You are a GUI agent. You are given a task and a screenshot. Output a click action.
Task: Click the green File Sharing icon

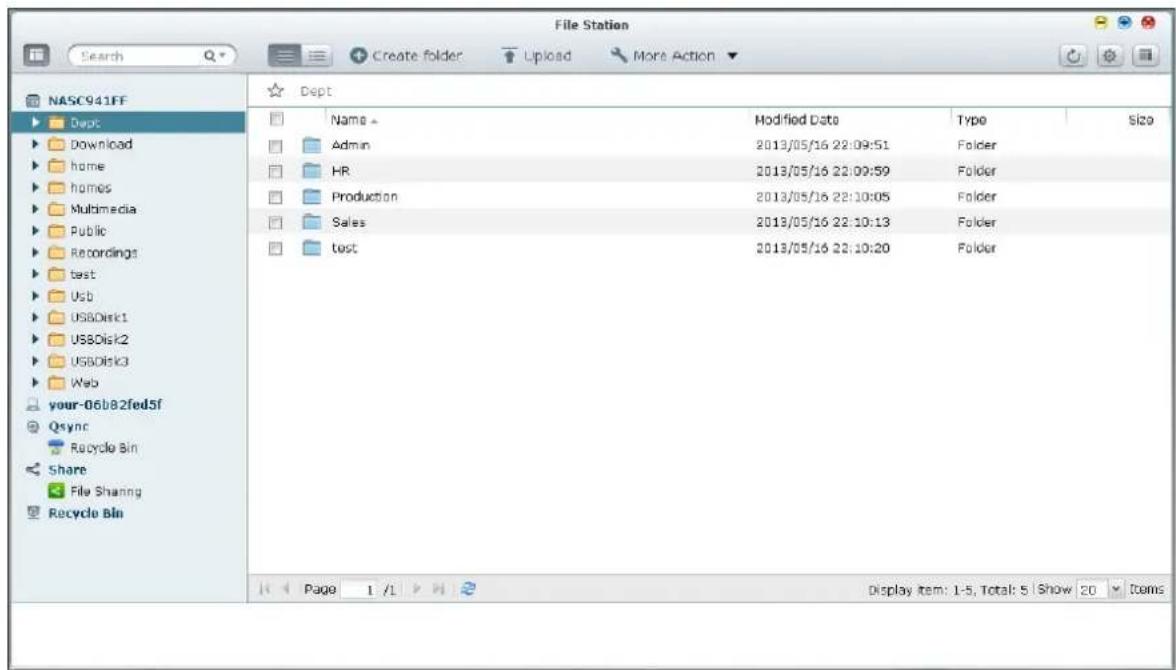[56, 491]
